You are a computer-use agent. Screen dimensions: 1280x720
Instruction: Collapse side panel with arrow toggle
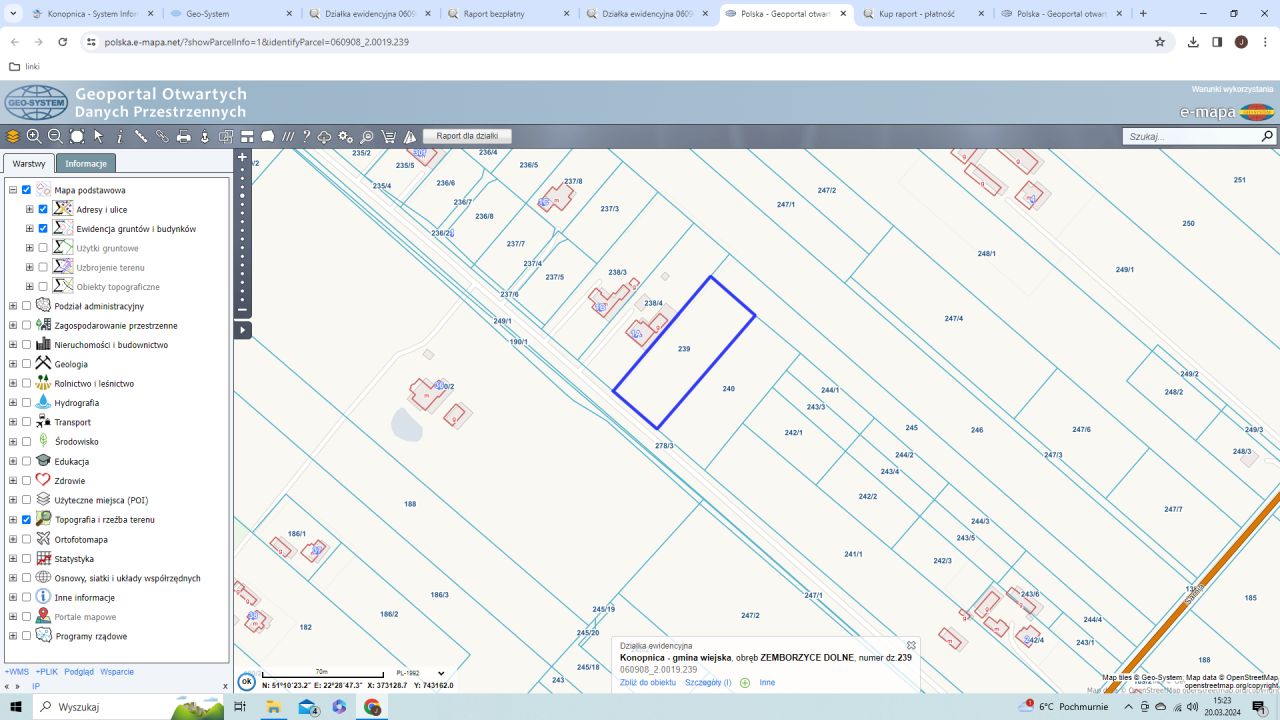pos(242,329)
